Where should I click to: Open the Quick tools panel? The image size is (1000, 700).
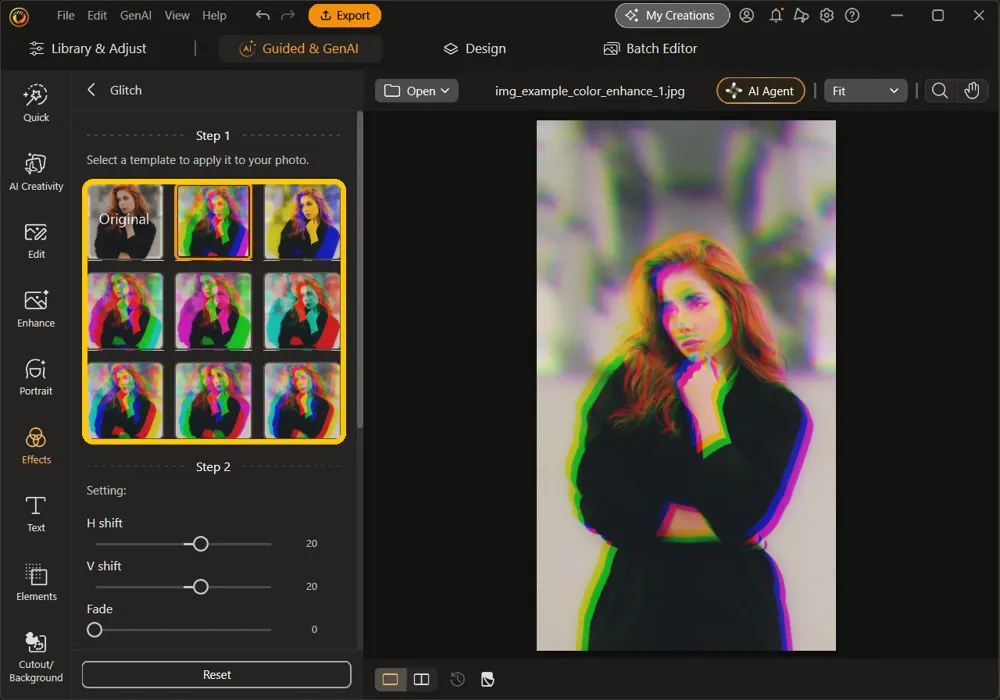(36, 103)
